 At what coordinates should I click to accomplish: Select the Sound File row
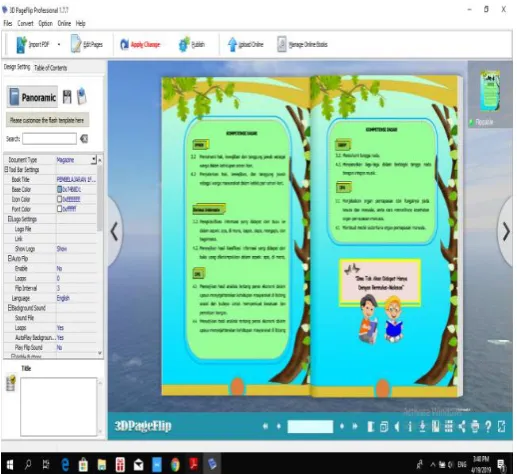[x=50, y=318]
